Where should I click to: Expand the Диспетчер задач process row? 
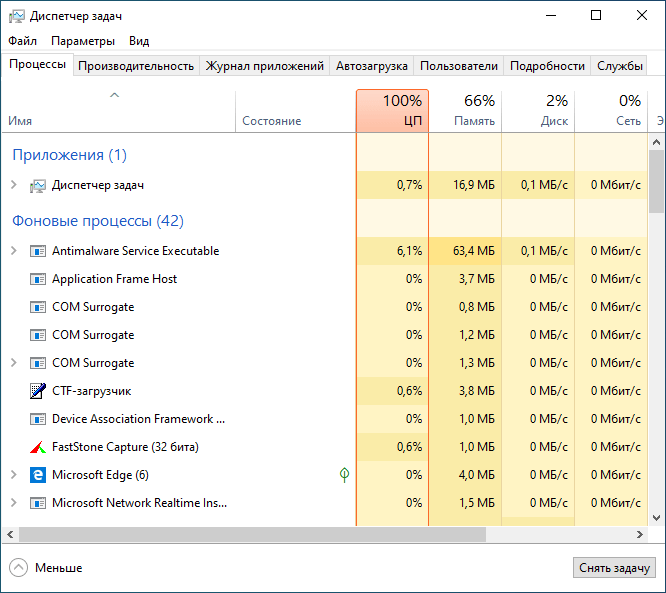tap(13, 185)
